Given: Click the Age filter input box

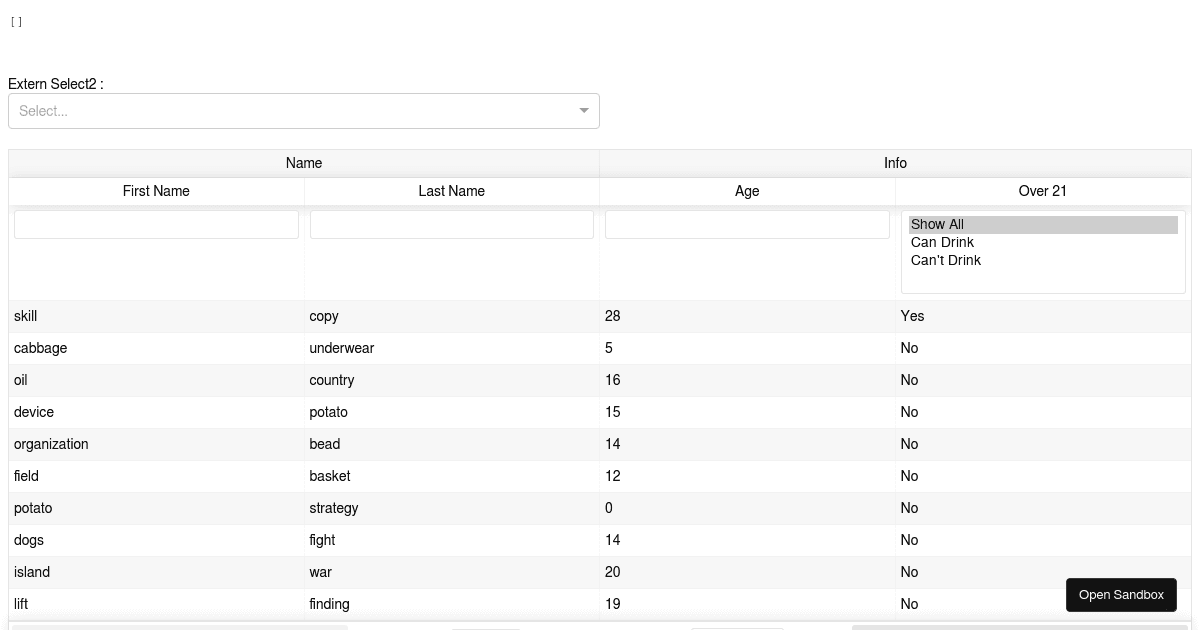Looking at the screenshot, I should pos(747,224).
